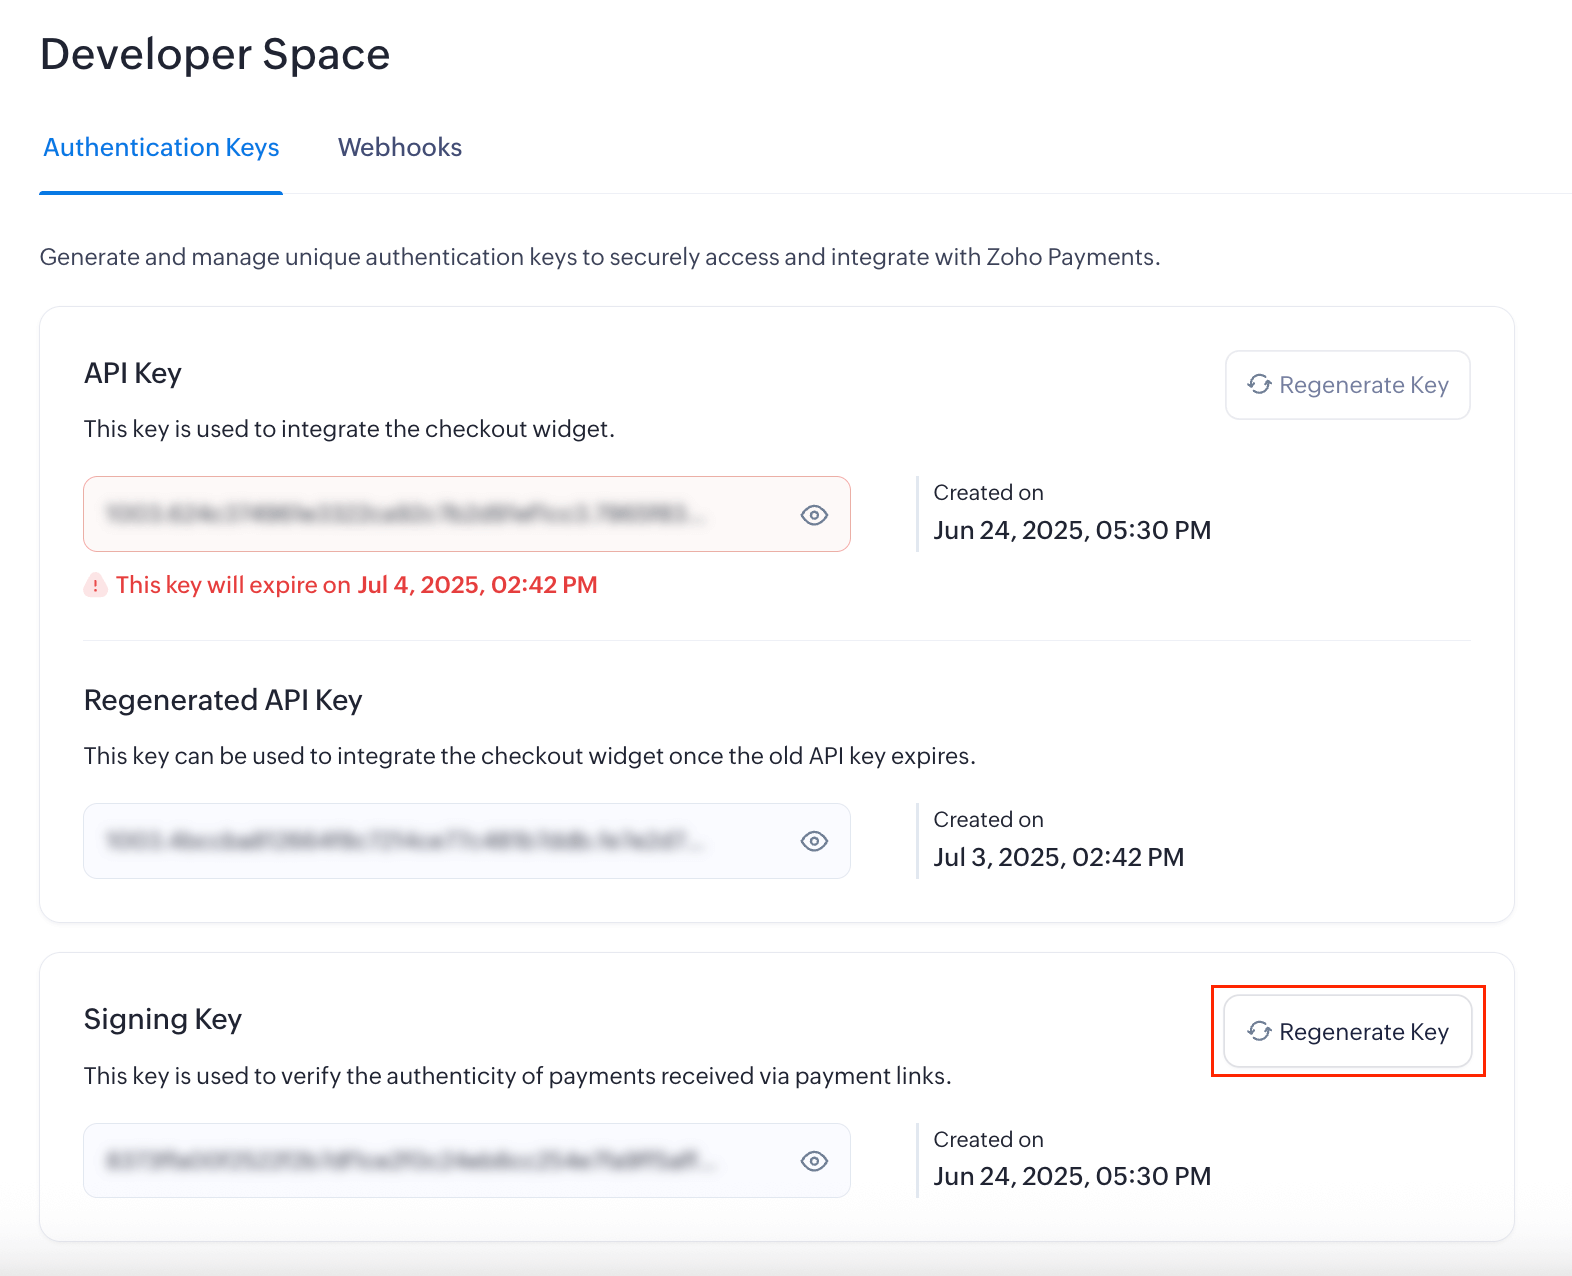
Task: Click Regenerate Key for the Signing Key
Action: (1347, 1032)
